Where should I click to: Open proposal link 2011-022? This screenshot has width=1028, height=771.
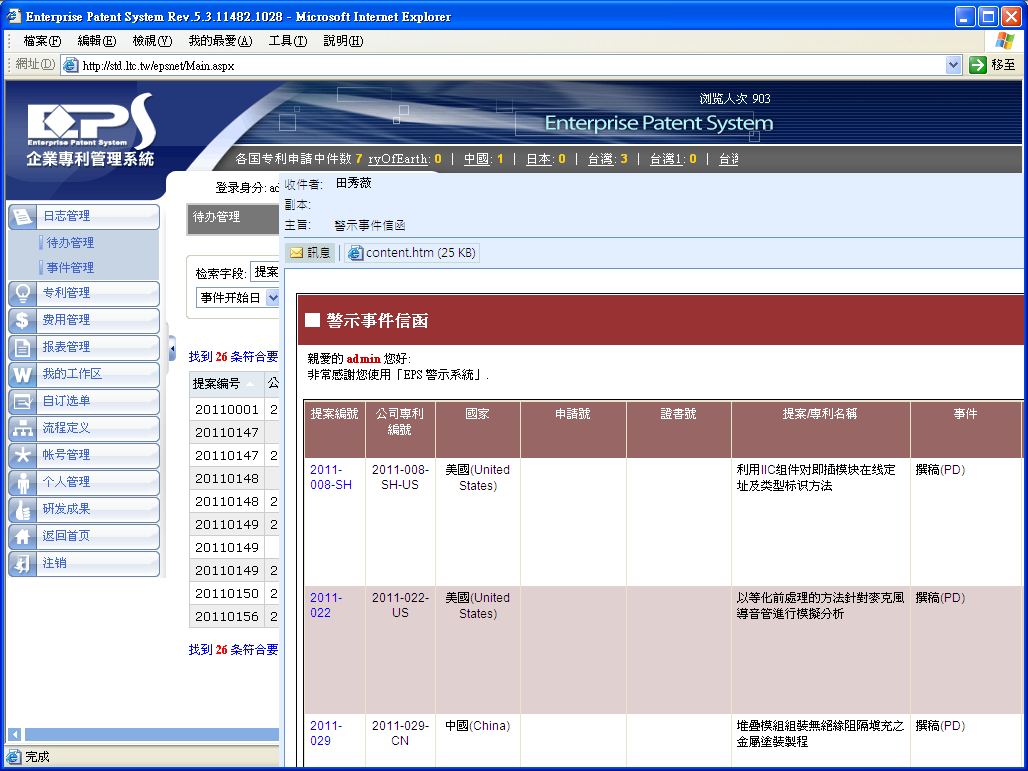326,605
